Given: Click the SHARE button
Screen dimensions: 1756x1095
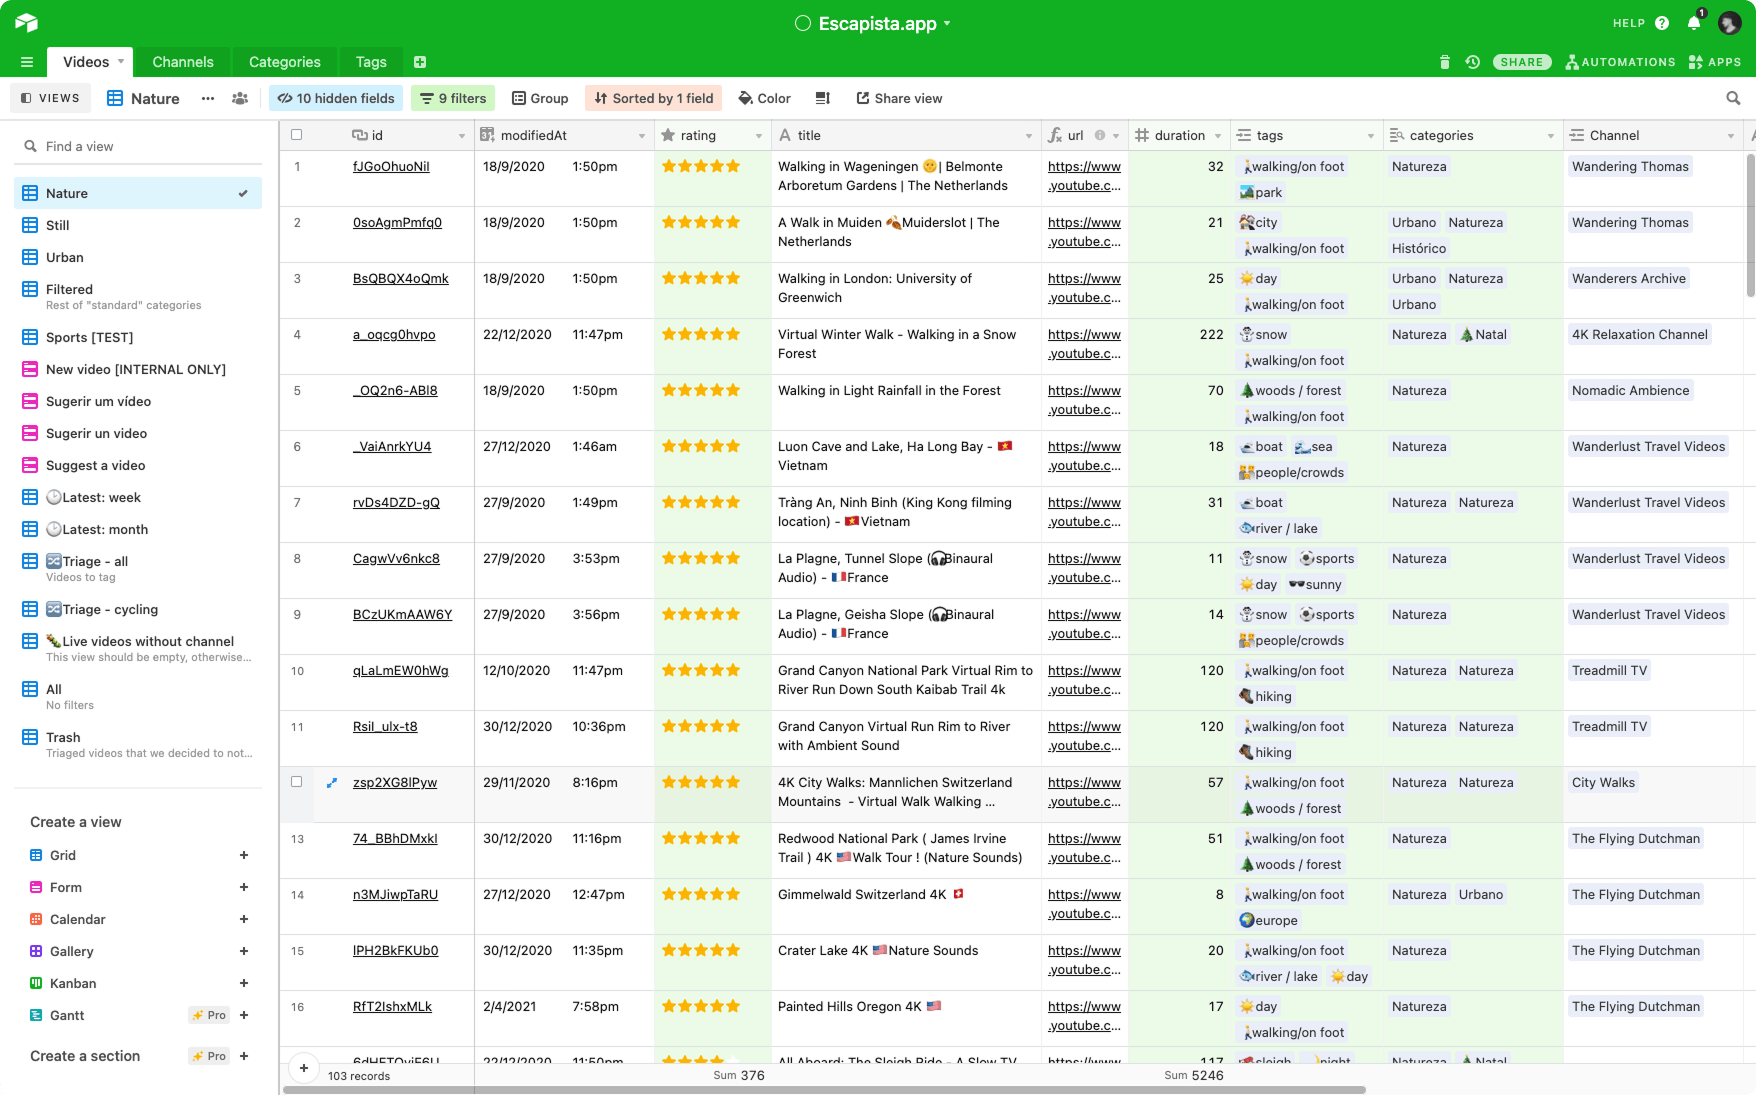Looking at the screenshot, I should point(1521,62).
